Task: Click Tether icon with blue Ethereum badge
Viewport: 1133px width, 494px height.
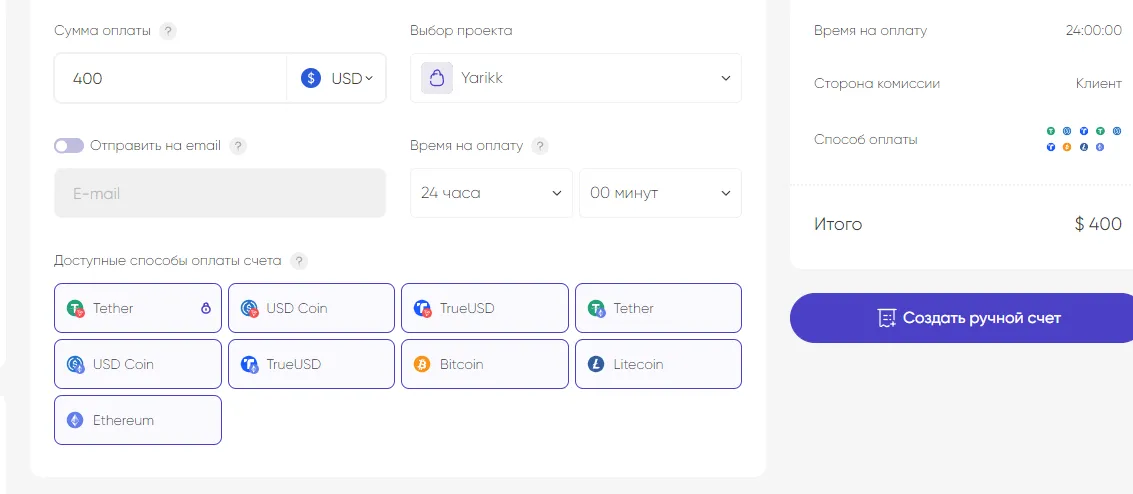Action: (x=596, y=309)
